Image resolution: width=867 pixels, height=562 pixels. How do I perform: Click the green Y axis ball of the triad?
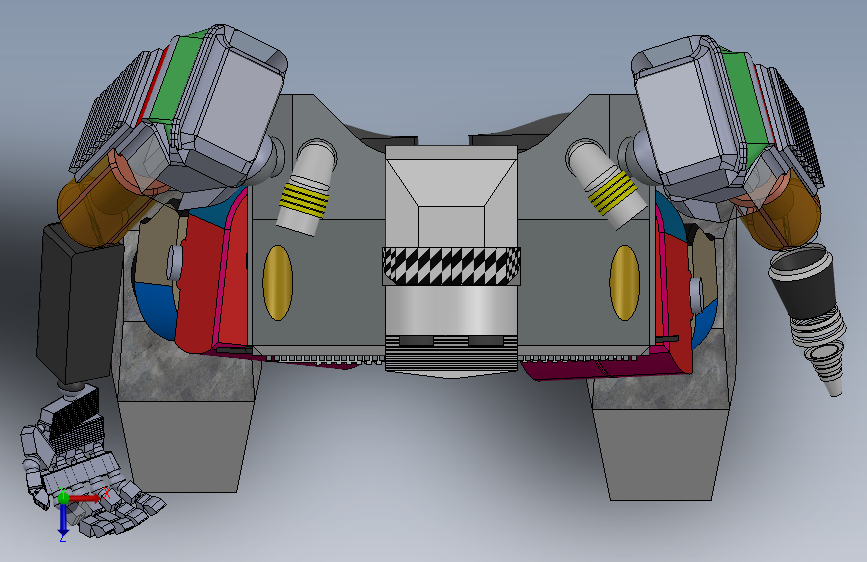64,497
